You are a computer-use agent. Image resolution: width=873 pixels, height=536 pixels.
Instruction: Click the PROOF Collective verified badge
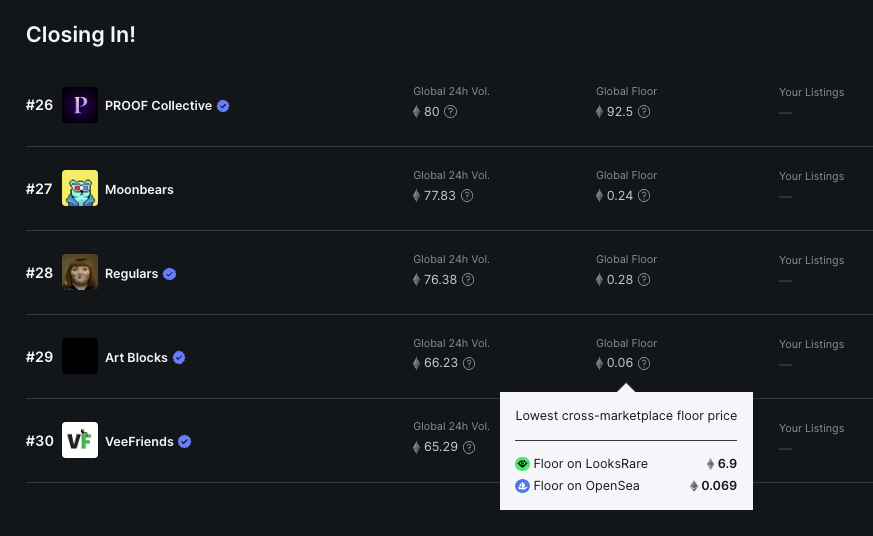223,106
